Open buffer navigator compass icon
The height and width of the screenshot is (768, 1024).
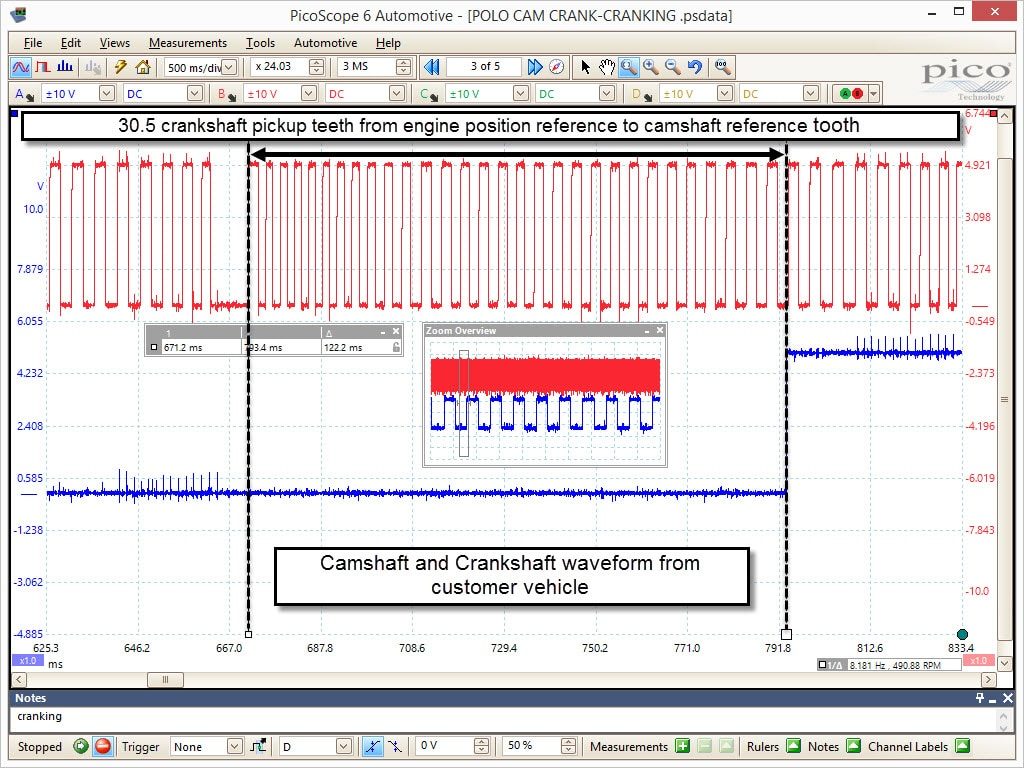556,67
